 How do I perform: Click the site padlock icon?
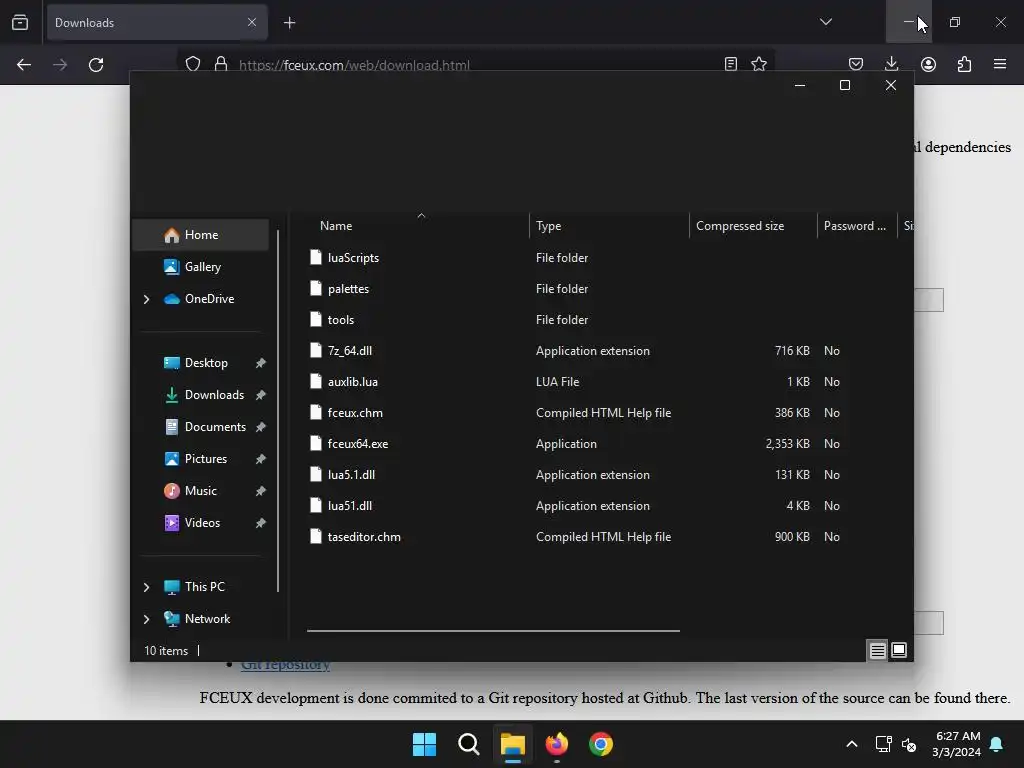[x=221, y=64]
